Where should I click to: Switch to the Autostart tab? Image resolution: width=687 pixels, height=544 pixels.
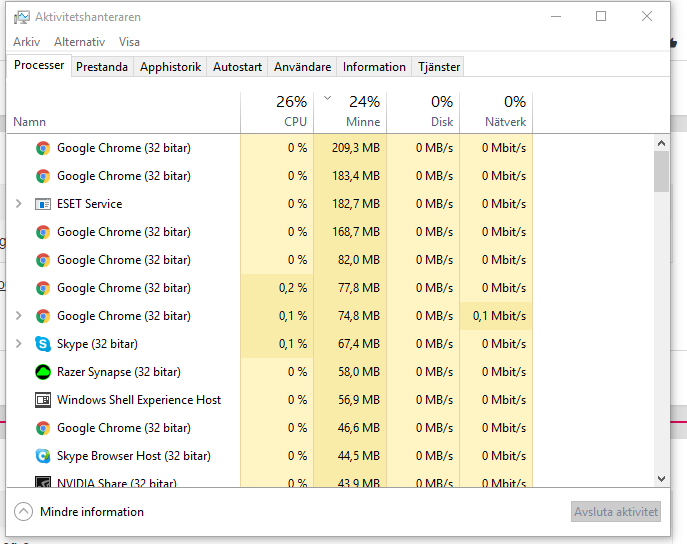click(237, 67)
